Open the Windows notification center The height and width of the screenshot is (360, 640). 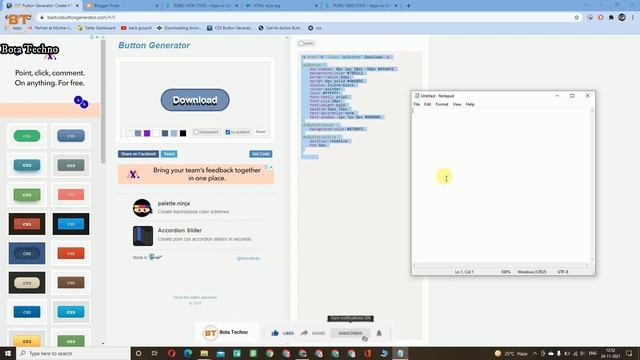(x=629, y=353)
